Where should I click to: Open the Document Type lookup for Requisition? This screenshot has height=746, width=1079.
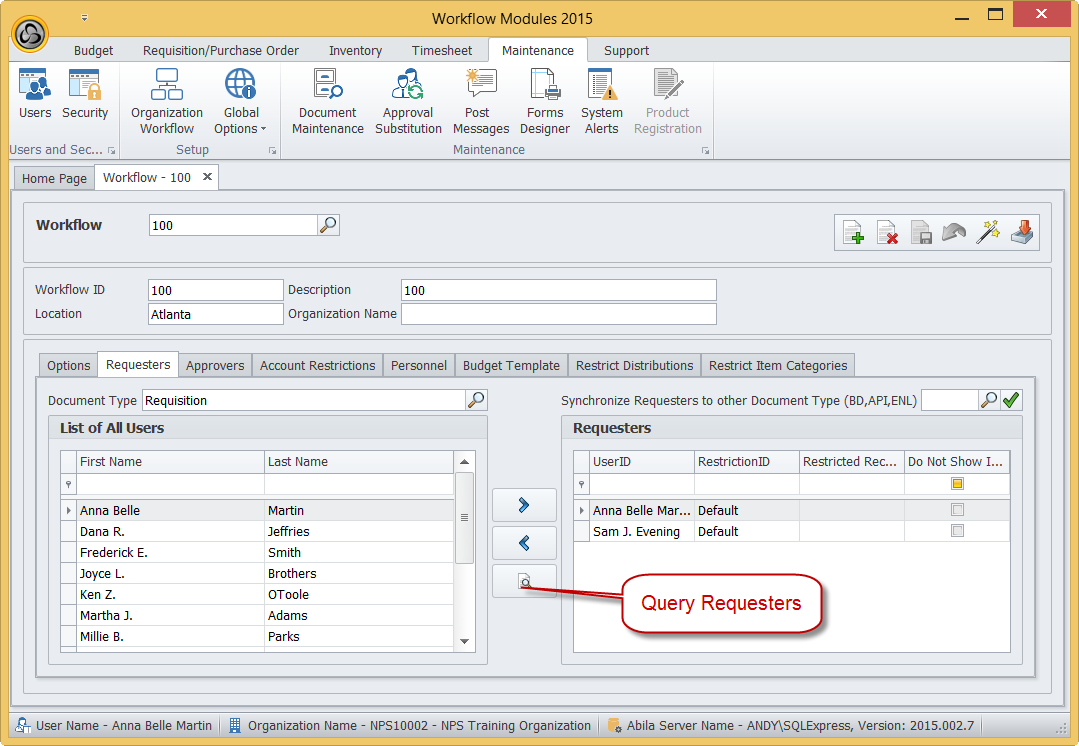click(x=476, y=400)
